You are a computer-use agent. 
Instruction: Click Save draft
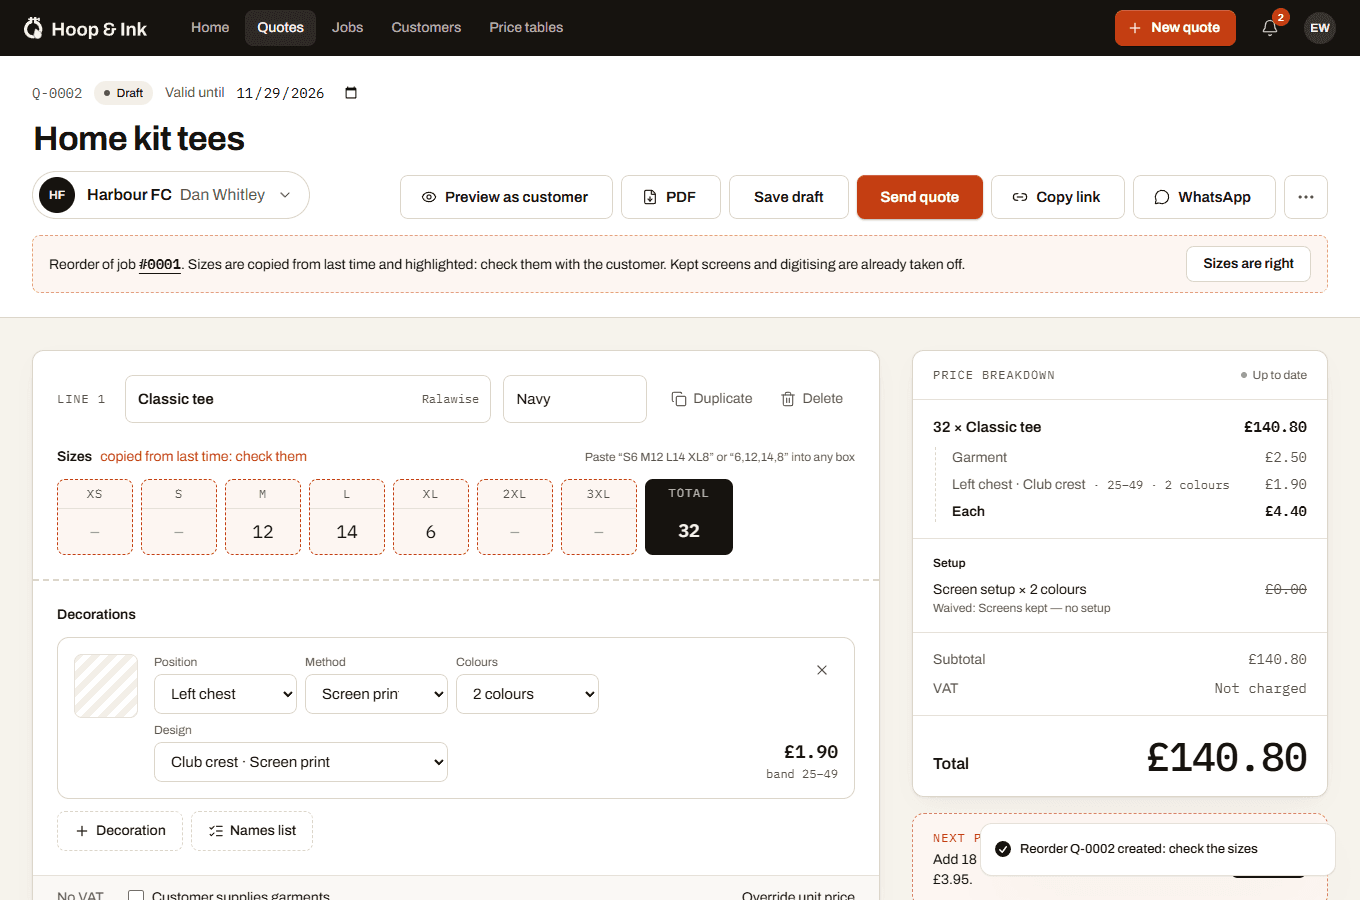click(789, 197)
